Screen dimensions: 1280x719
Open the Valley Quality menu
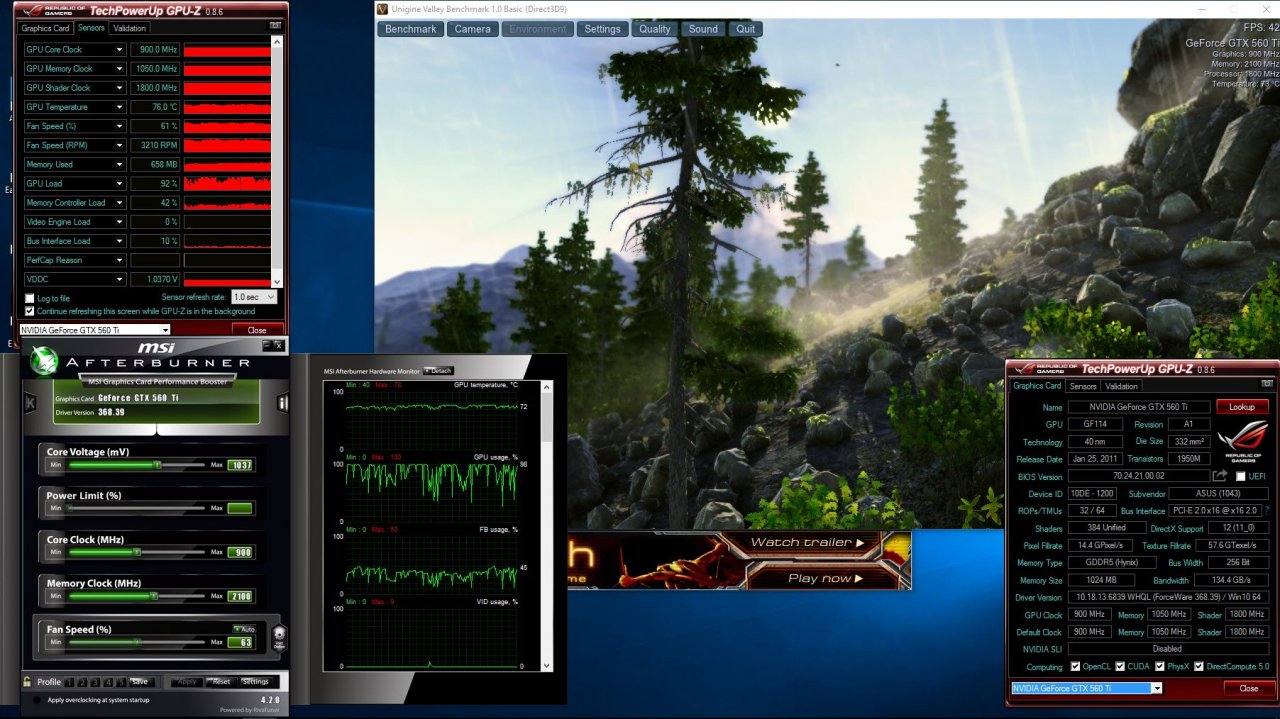[x=655, y=29]
